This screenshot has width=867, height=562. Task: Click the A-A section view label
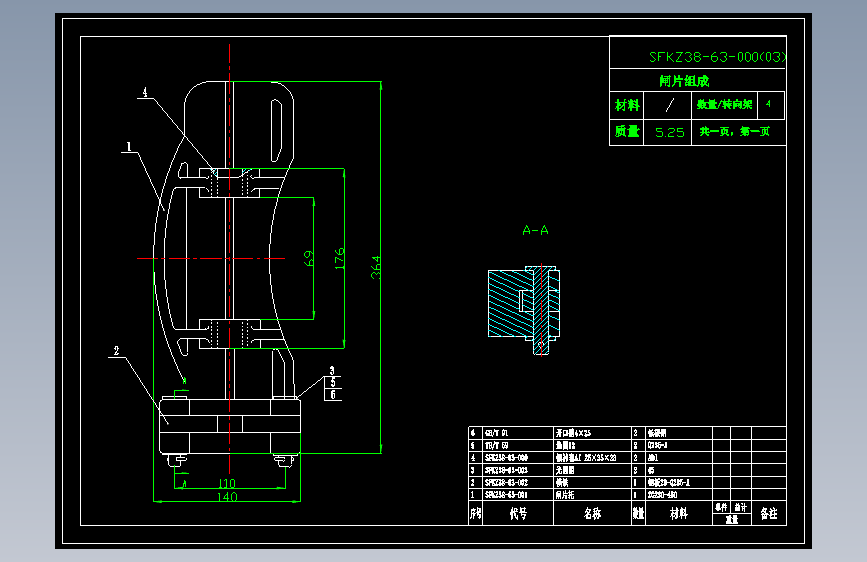pyautogui.click(x=535, y=230)
